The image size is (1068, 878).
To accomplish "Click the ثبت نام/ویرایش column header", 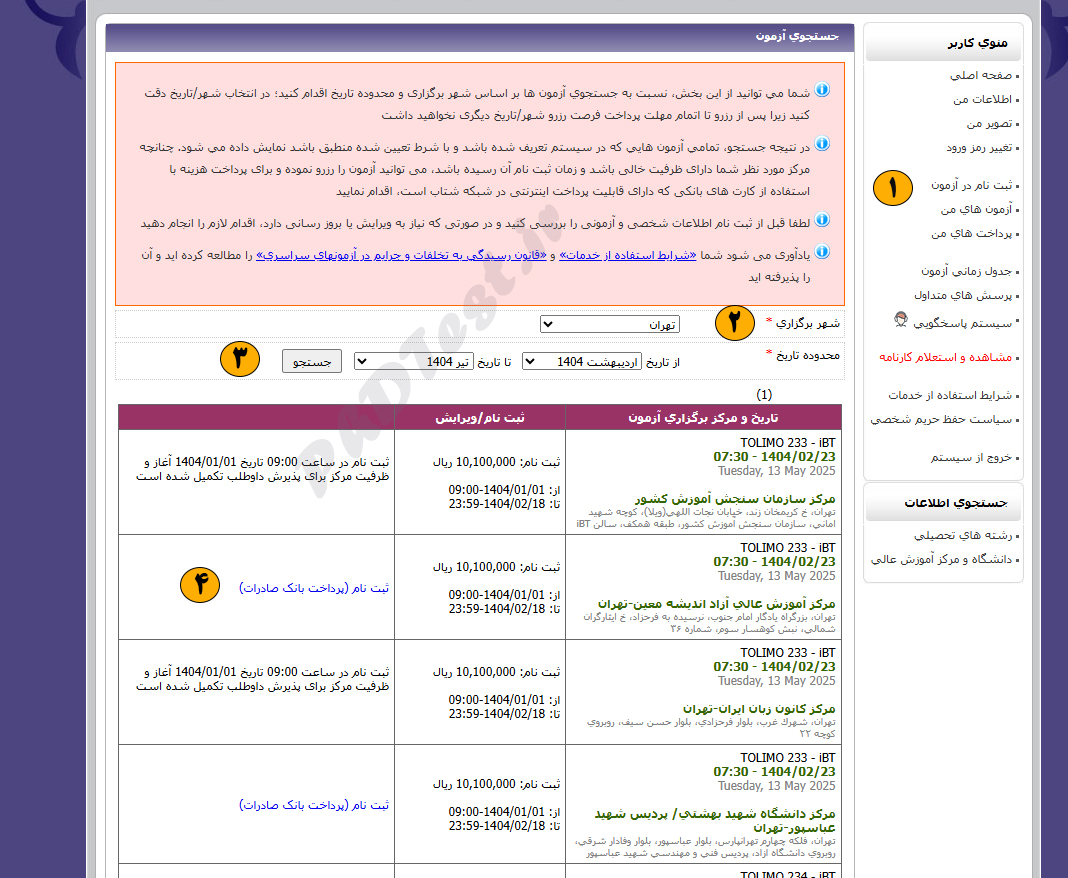I will click(480, 418).
